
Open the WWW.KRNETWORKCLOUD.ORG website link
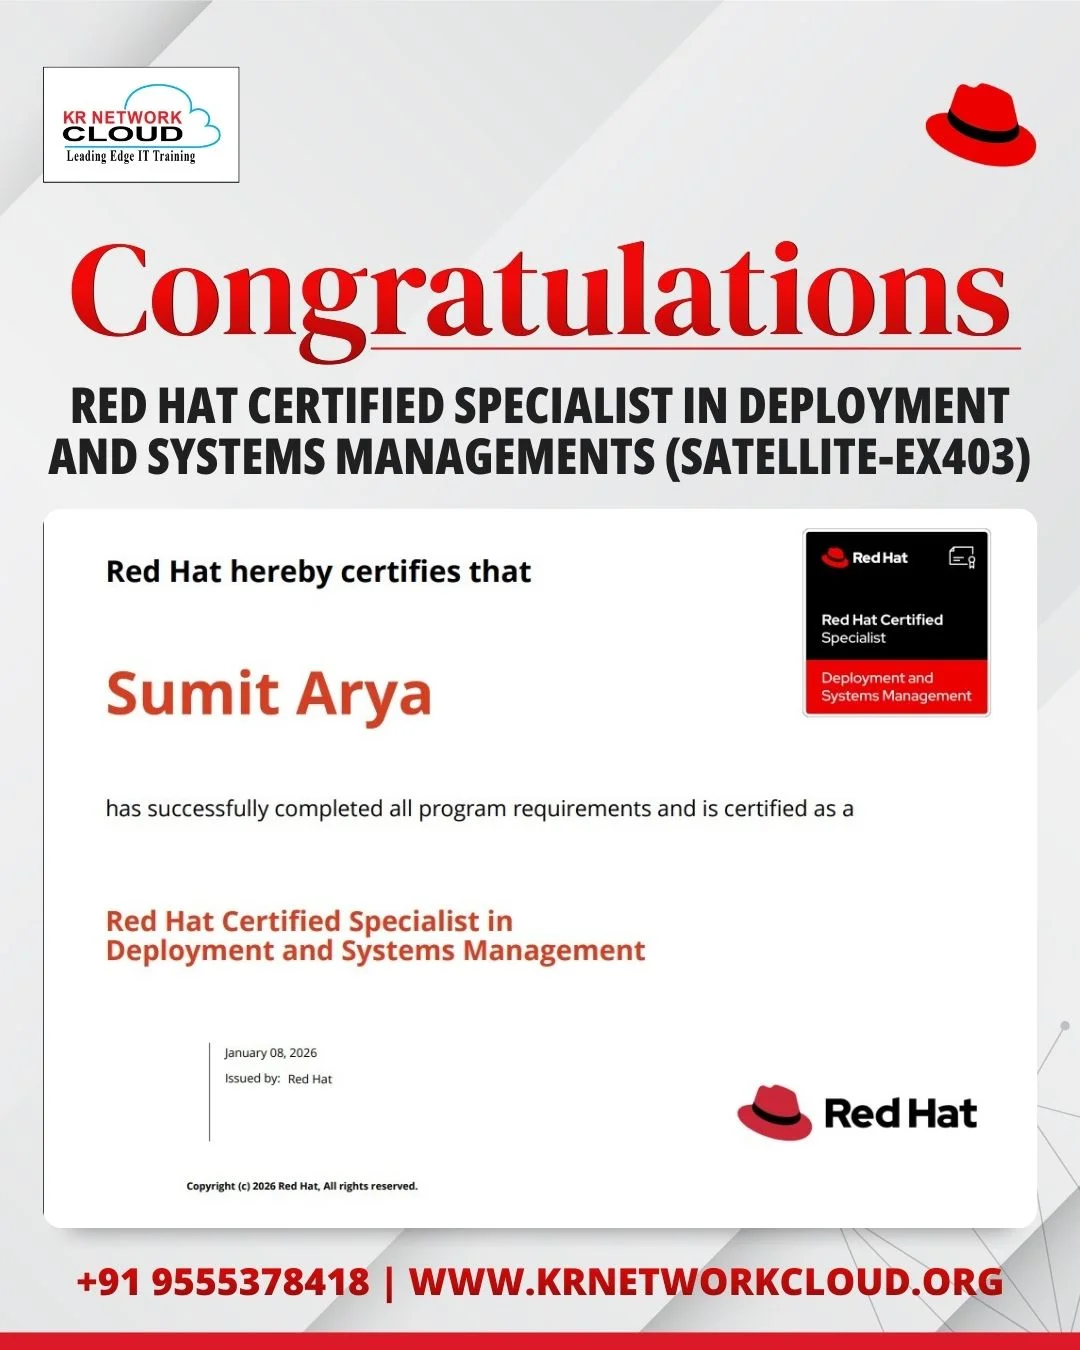(x=706, y=1282)
